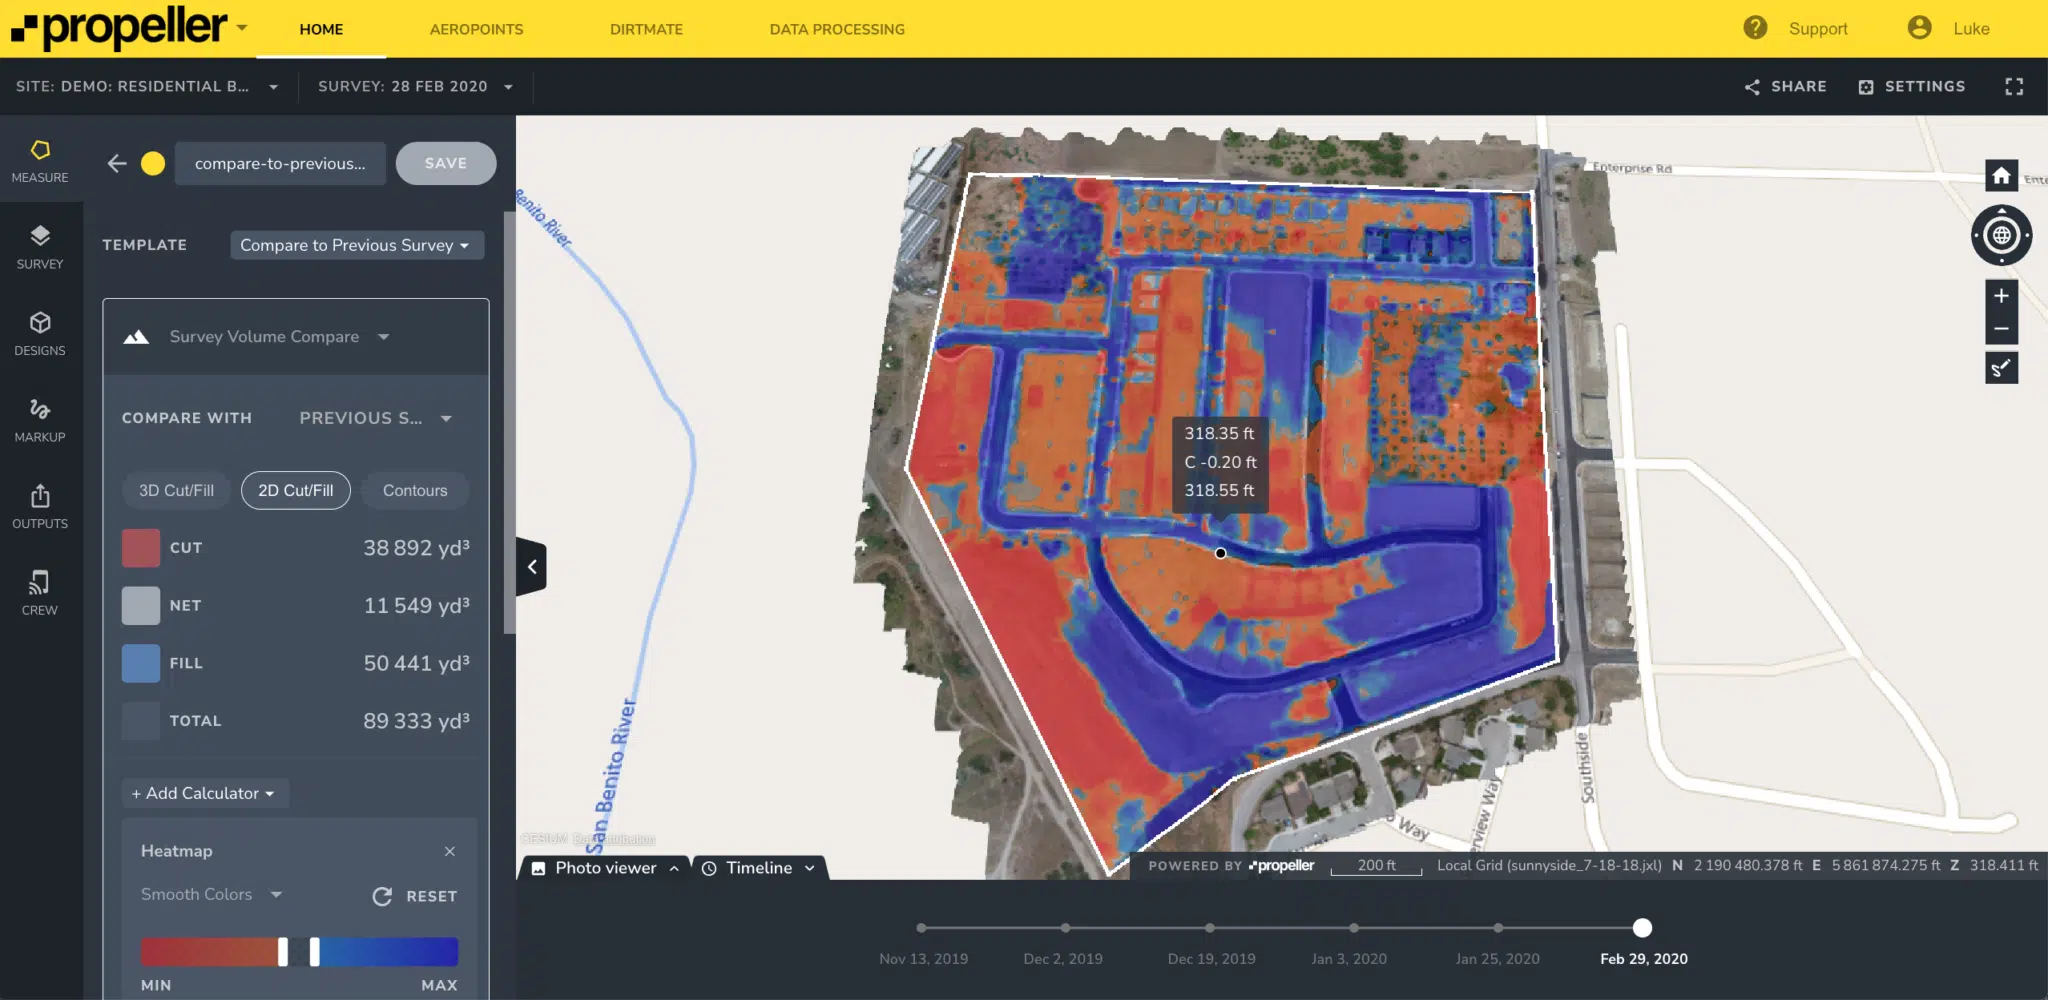Viewport: 2048px width, 1000px height.
Task: Open the Template dropdown
Action: pos(356,245)
